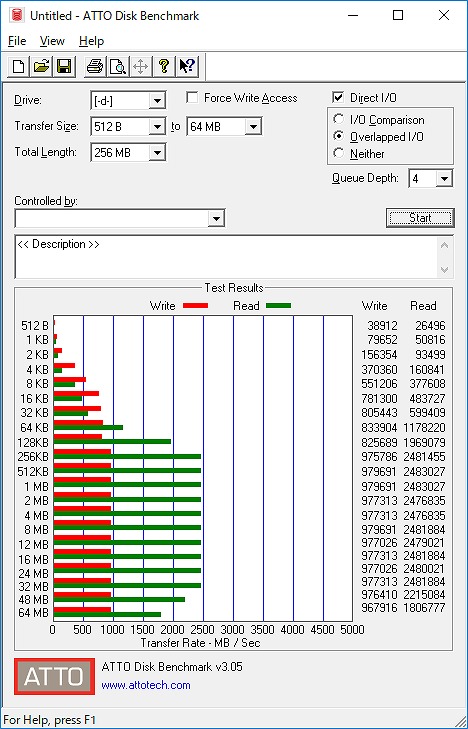This screenshot has height=729, width=468.
Task: Click the Read column header
Action: pos(423,305)
